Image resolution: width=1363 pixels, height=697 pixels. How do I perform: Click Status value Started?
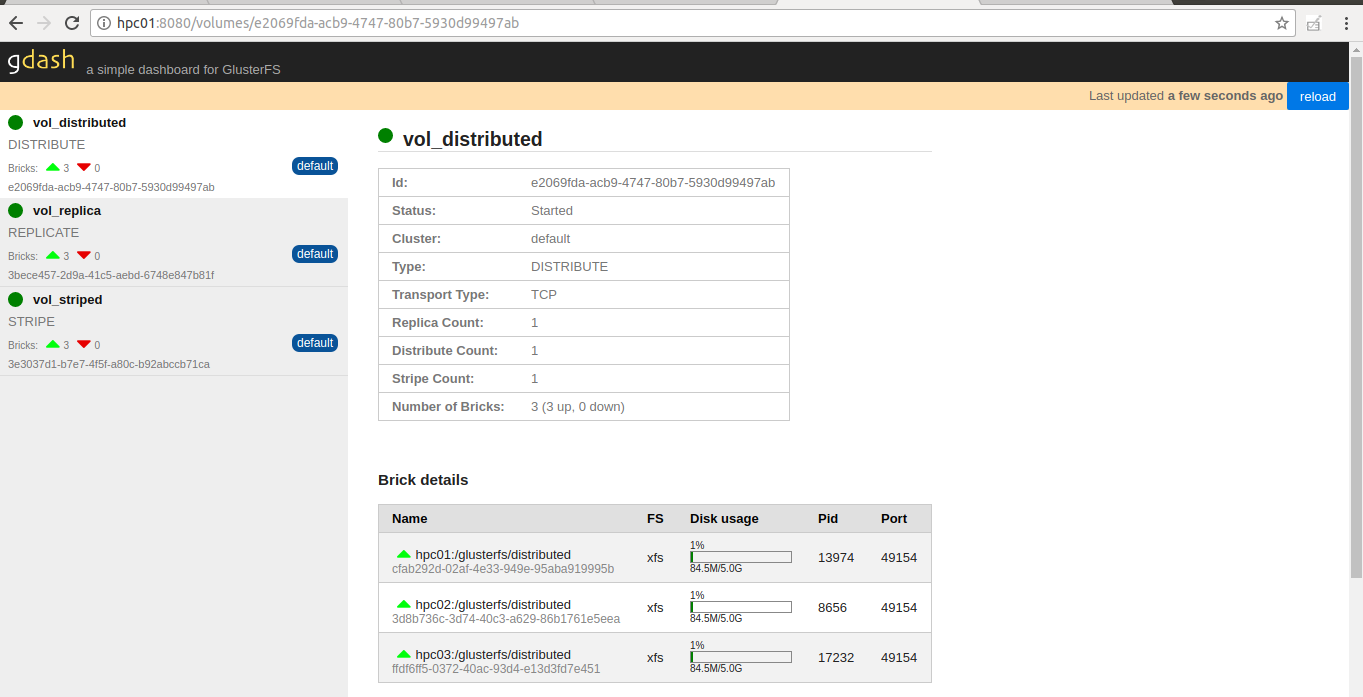pos(552,210)
